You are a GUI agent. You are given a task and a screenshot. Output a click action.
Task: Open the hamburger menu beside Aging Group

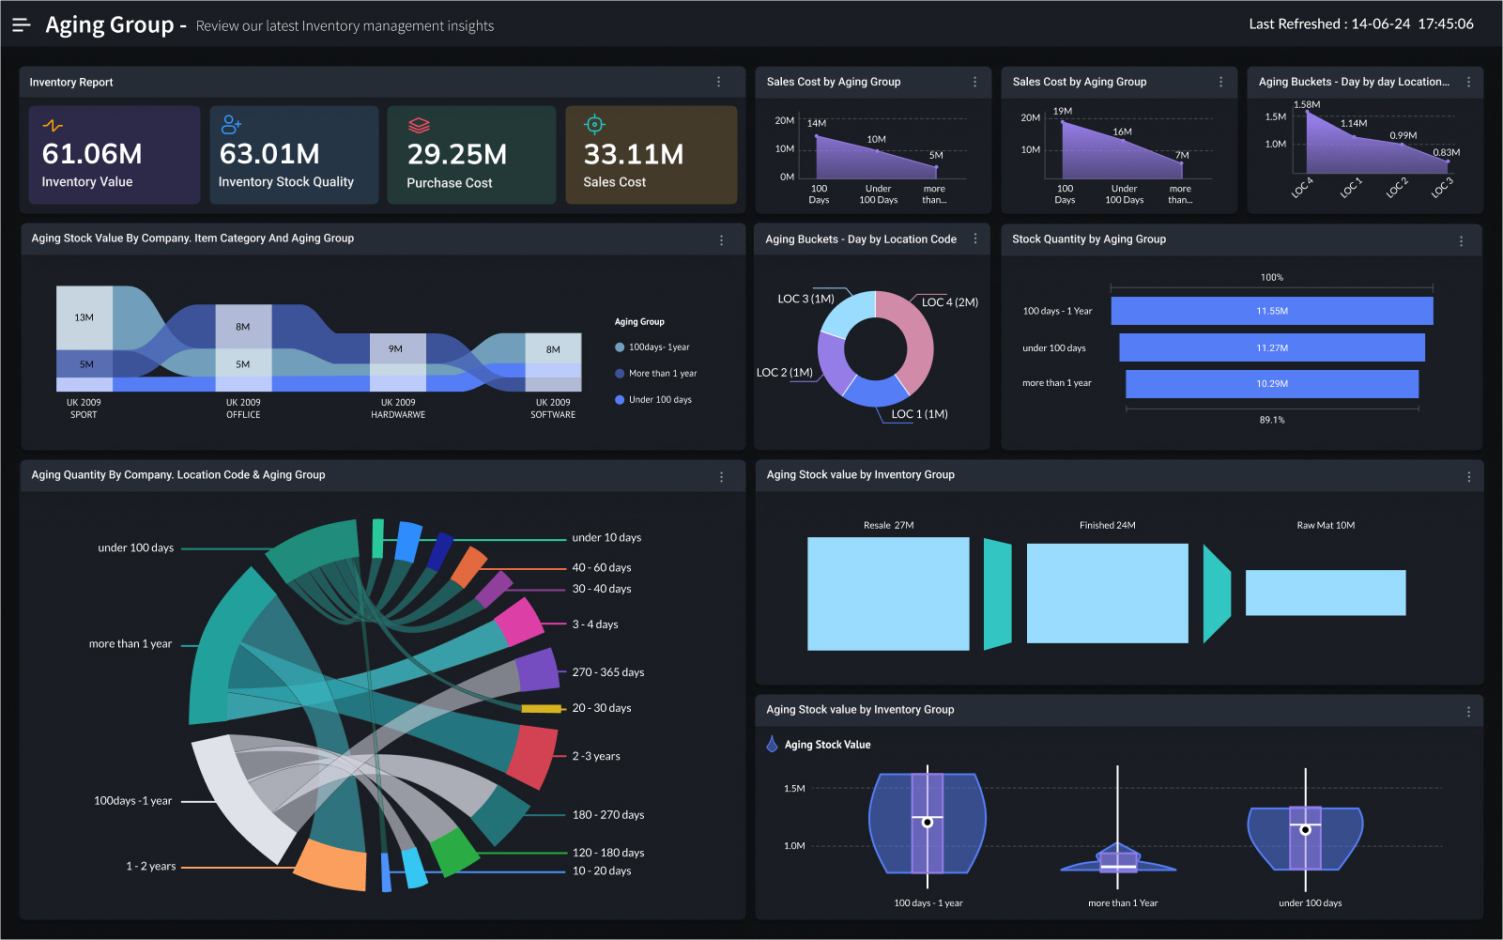[x=21, y=24]
